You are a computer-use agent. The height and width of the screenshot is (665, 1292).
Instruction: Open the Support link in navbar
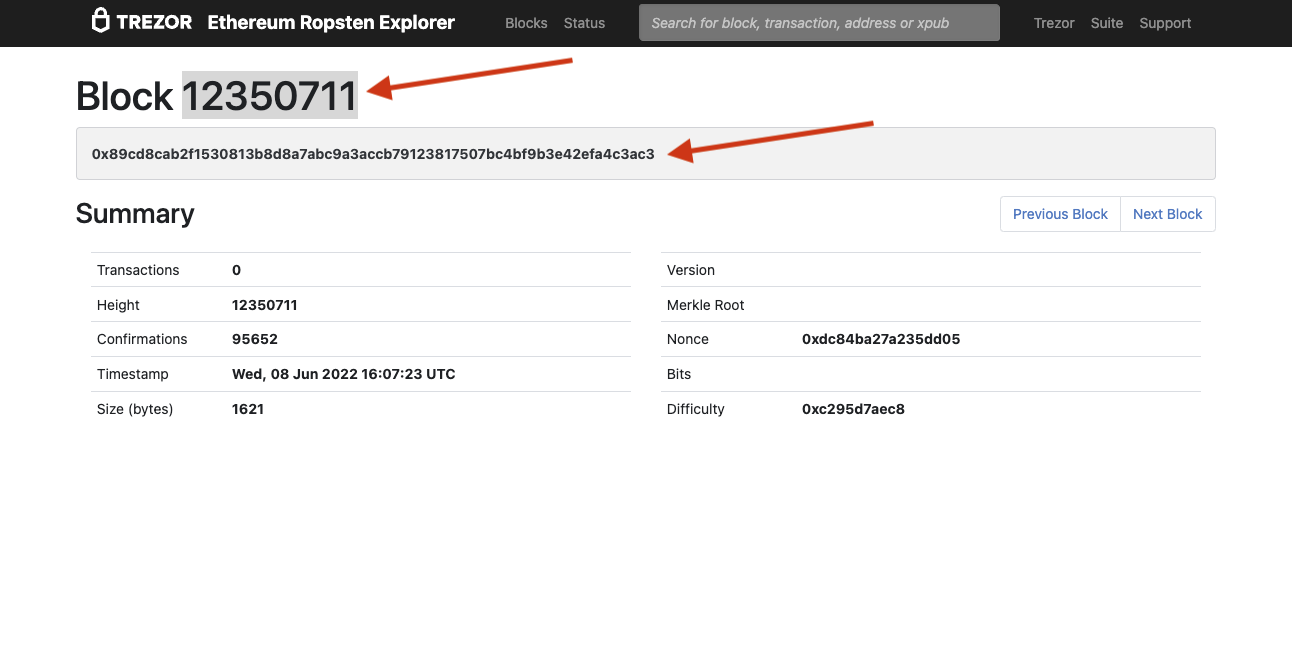coord(1165,23)
